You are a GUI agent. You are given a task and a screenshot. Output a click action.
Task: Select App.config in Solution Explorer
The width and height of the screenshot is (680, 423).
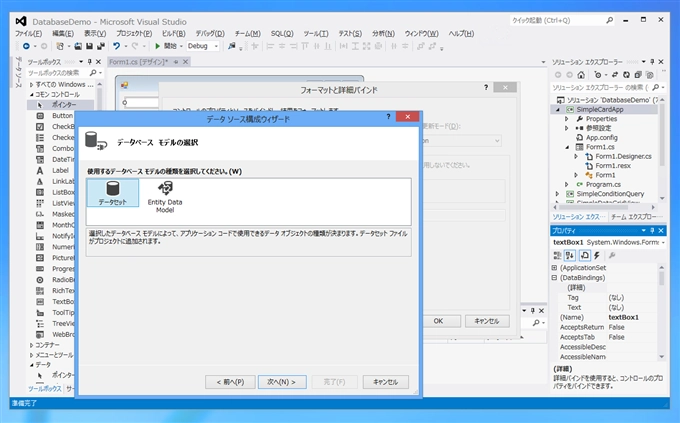(602, 138)
